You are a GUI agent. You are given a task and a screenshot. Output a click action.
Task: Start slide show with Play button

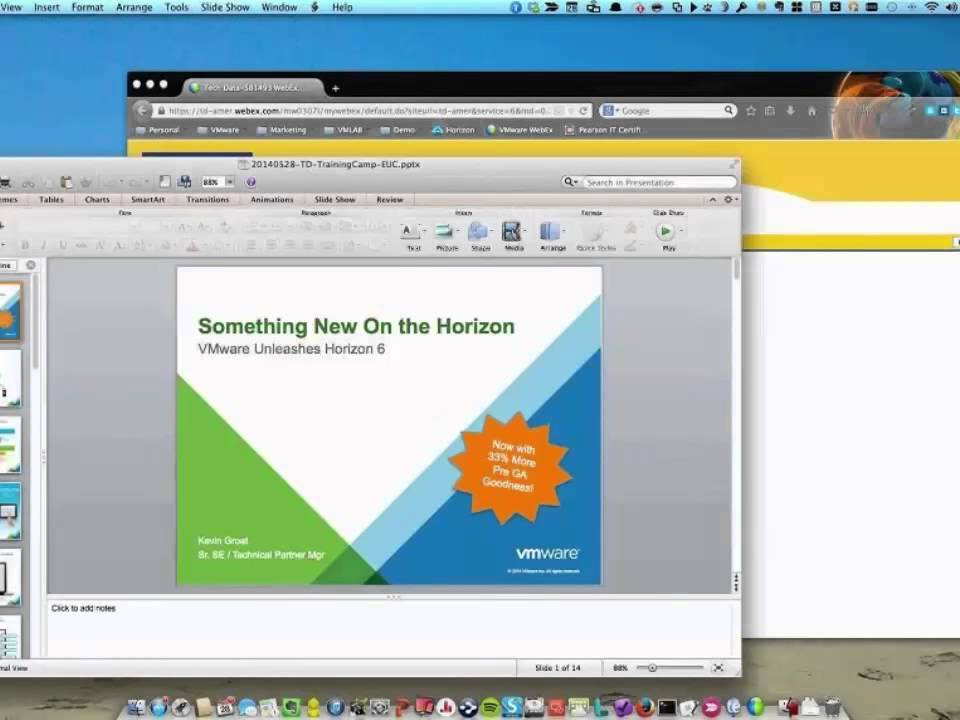[665, 231]
